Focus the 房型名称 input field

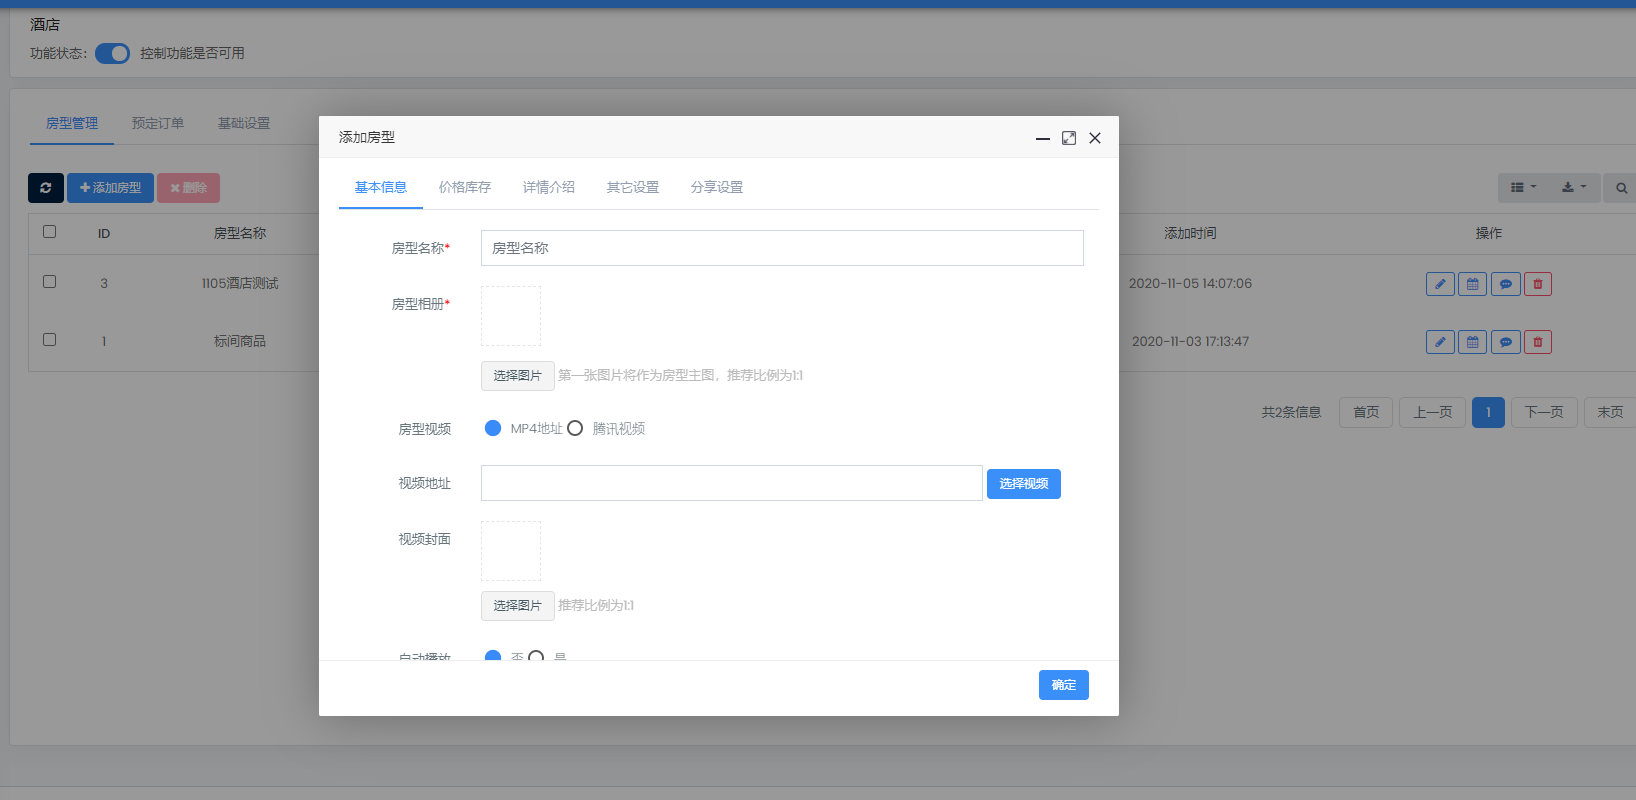(782, 248)
